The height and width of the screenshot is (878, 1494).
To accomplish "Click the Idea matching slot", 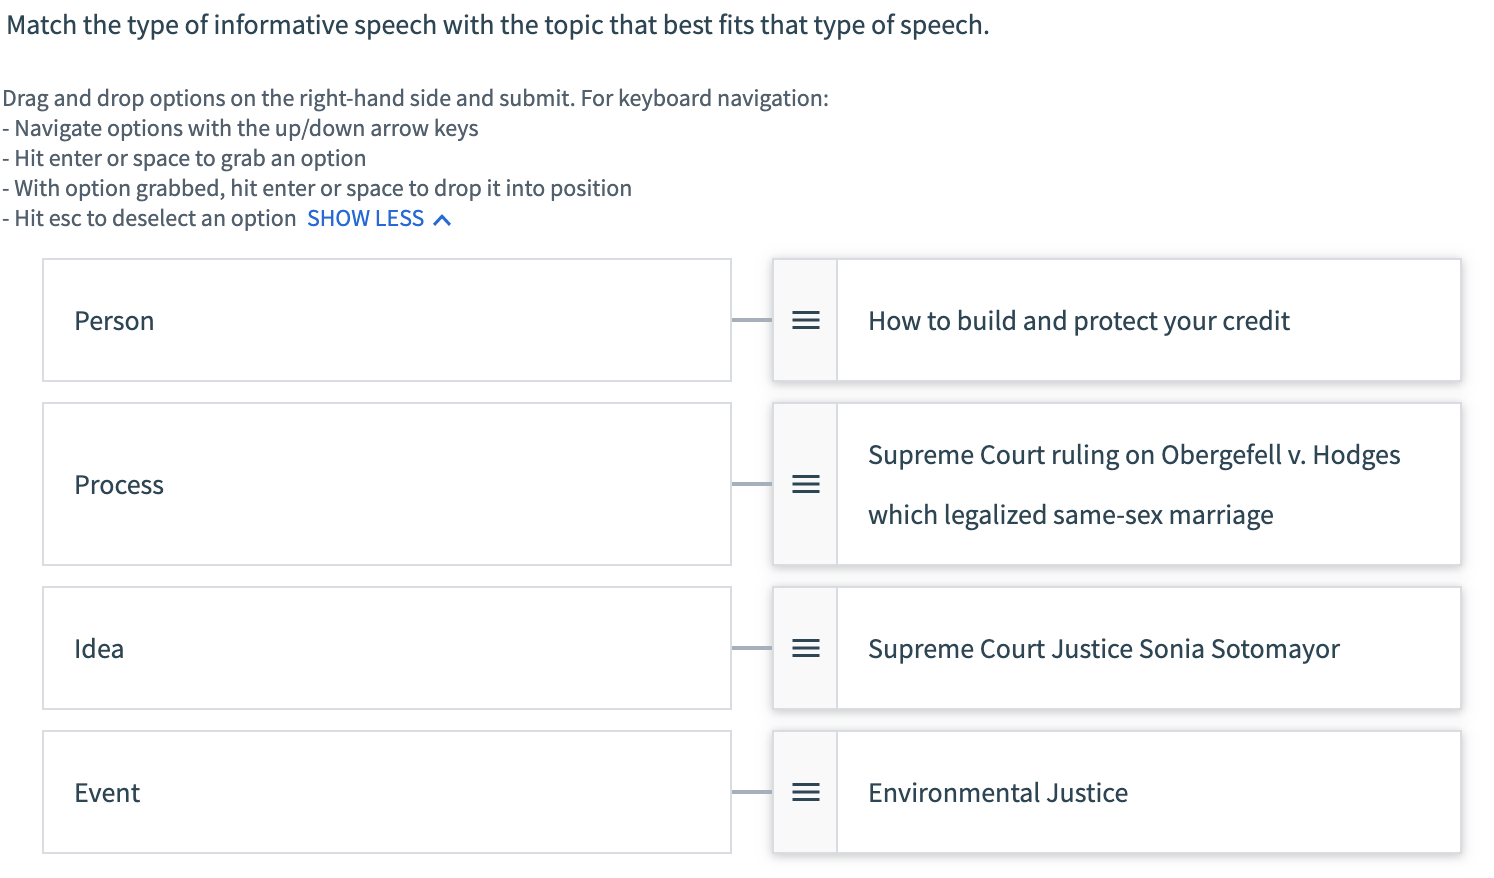I will point(386,648).
